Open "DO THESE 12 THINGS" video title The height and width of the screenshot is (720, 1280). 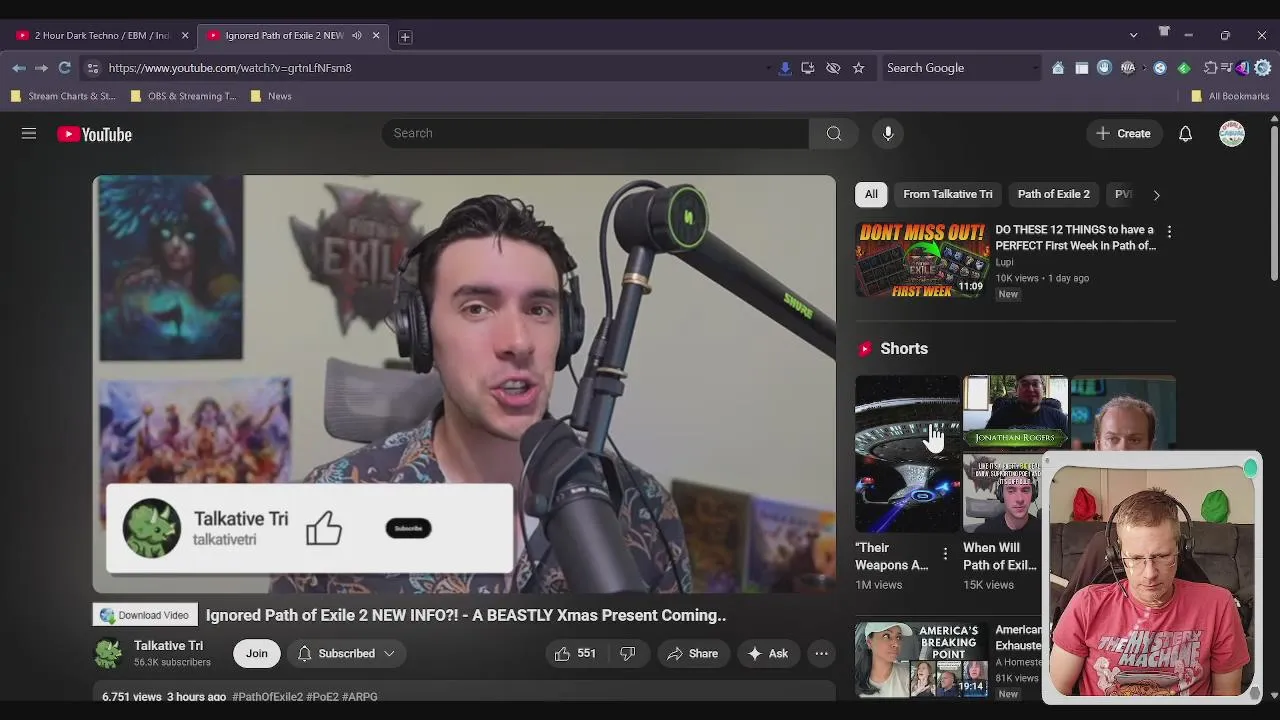click(1075, 238)
